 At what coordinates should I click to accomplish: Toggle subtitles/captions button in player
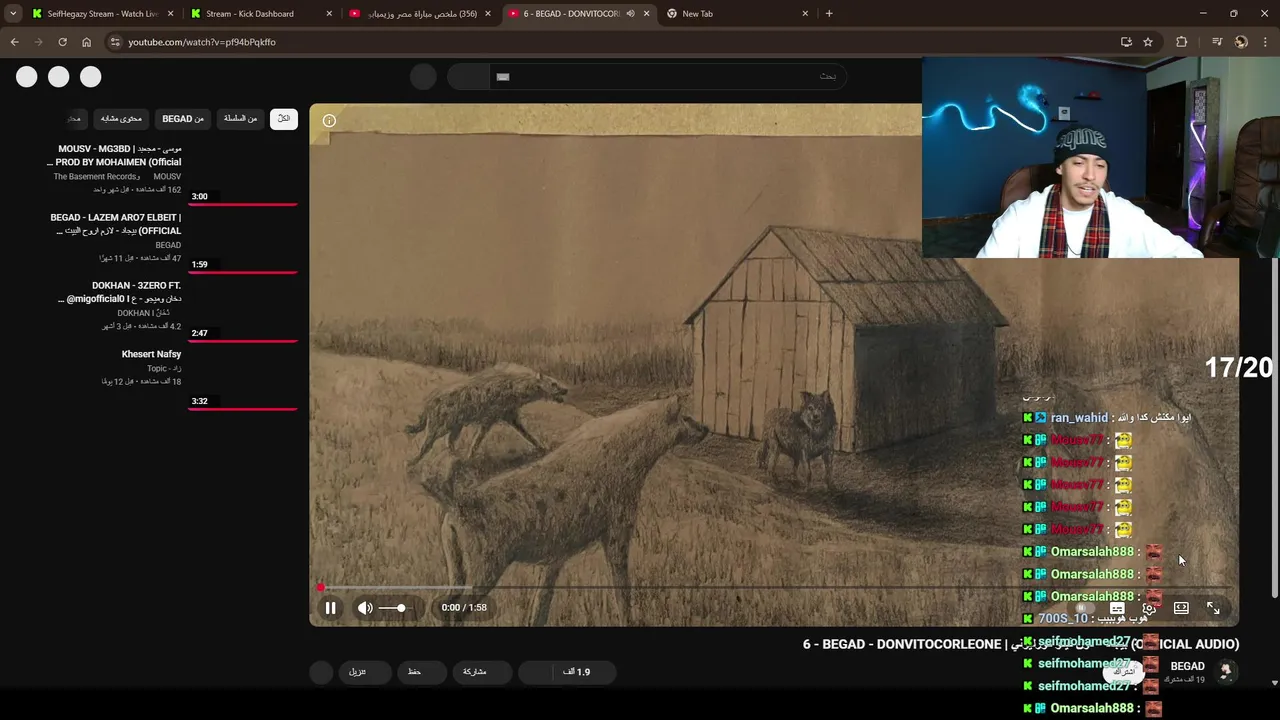tap(1117, 608)
